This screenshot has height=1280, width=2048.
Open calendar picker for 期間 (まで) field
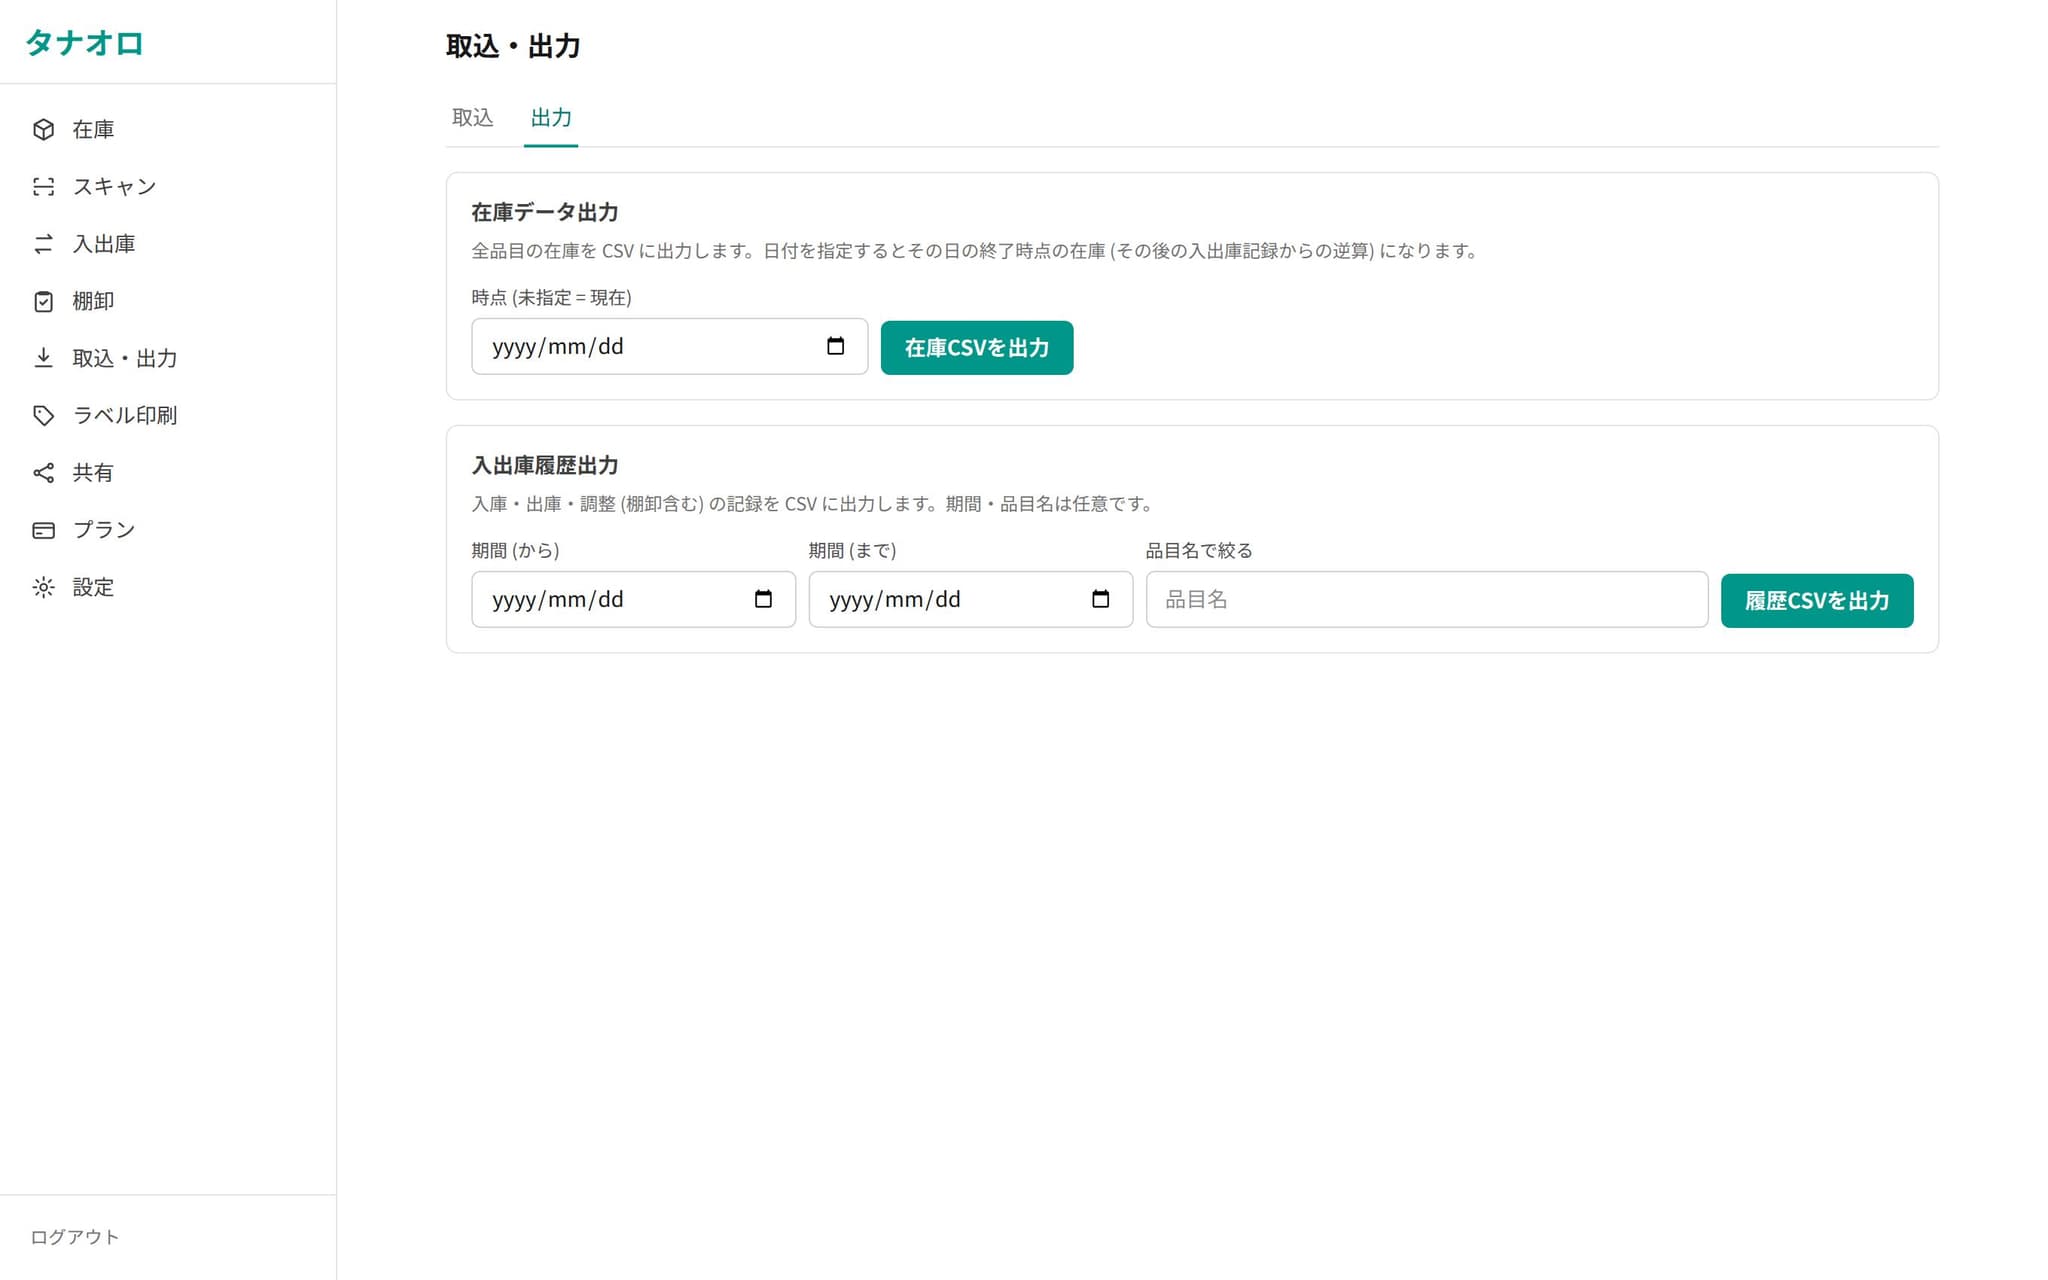click(1101, 599)
